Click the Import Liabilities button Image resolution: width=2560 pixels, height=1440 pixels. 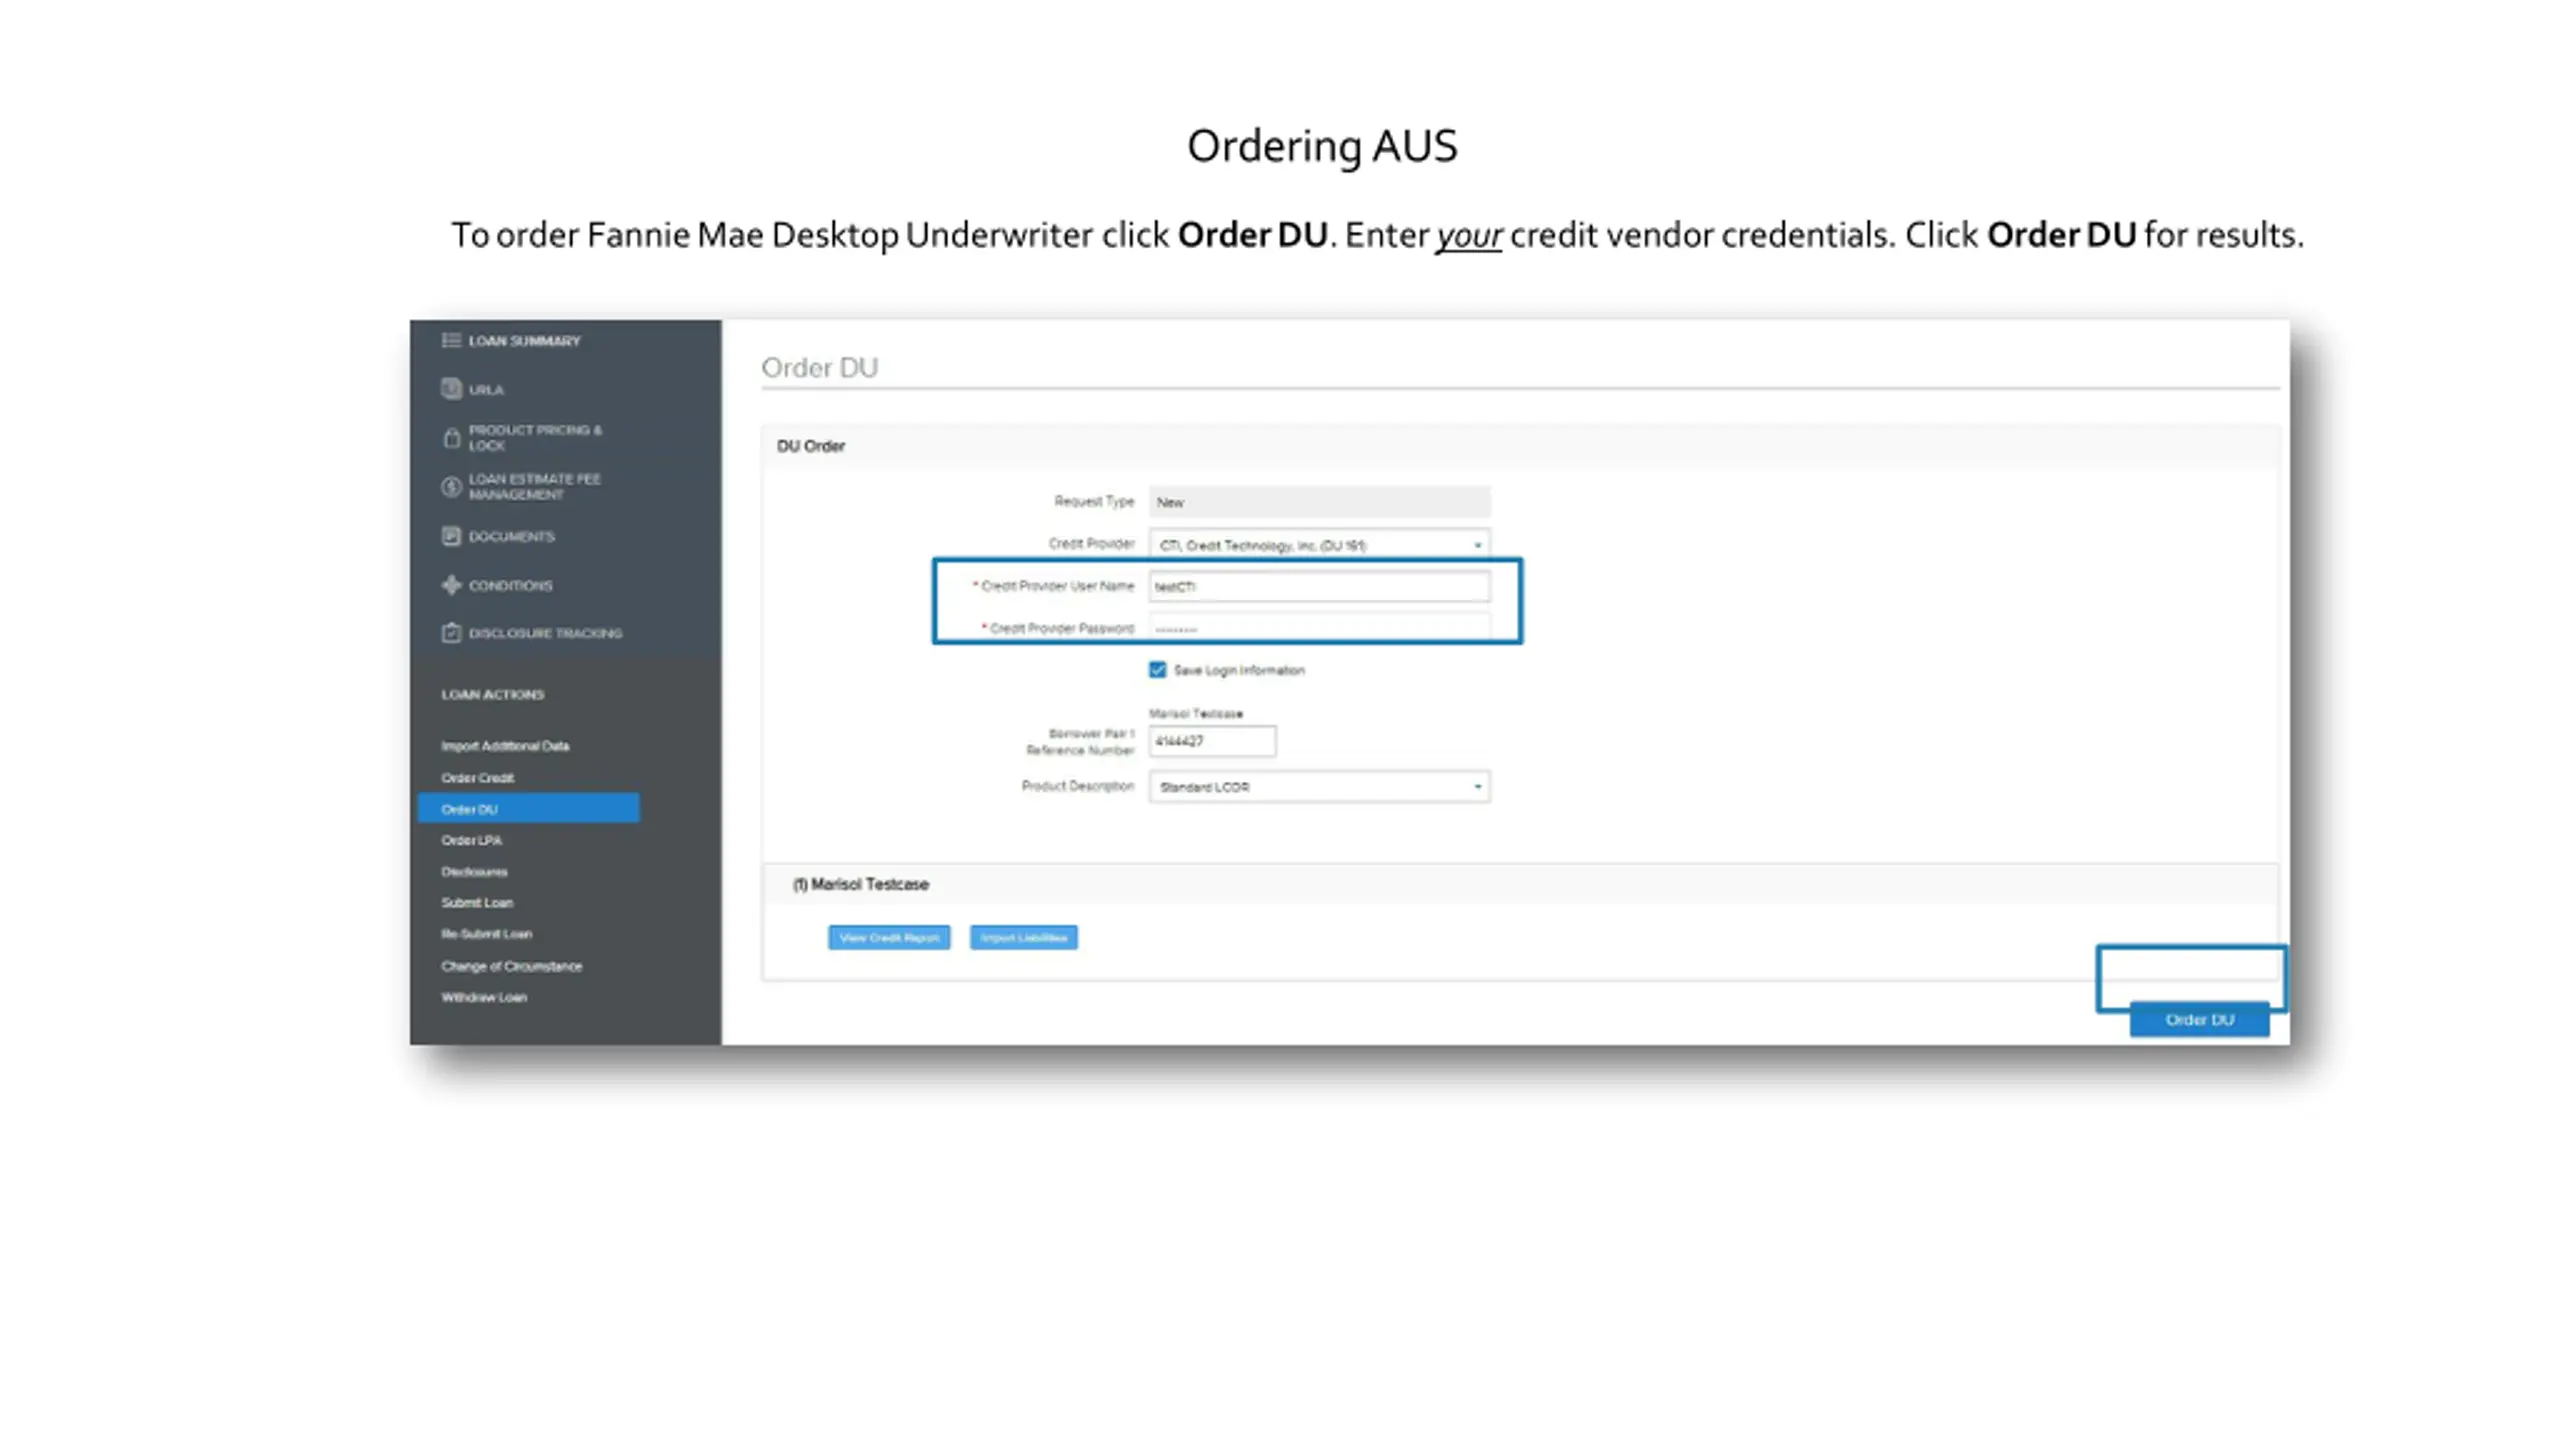pos(1023,937)
